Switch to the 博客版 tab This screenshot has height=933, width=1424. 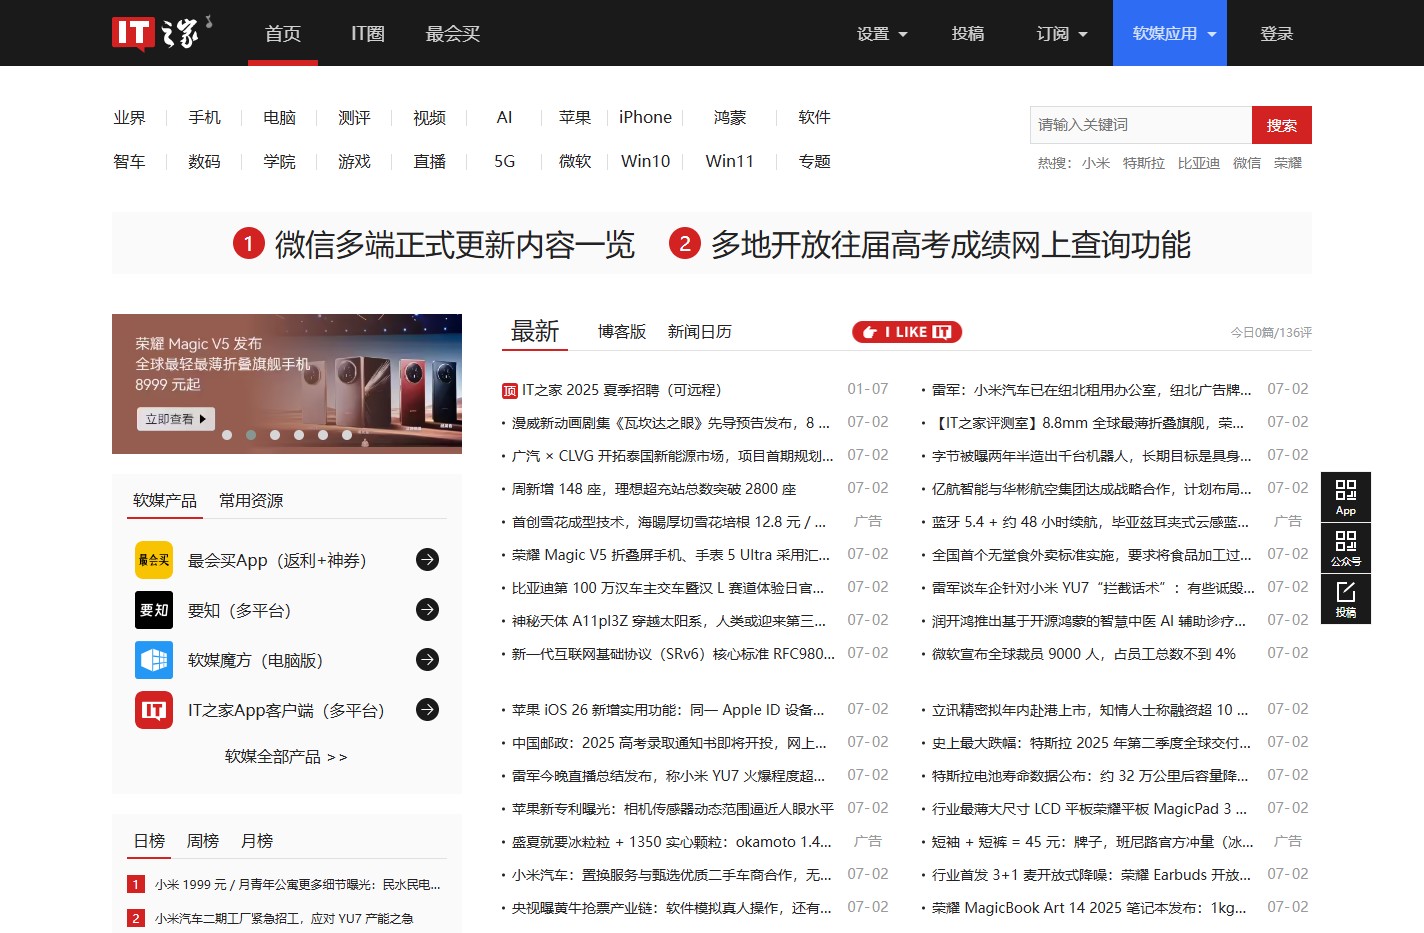point(622,332)
